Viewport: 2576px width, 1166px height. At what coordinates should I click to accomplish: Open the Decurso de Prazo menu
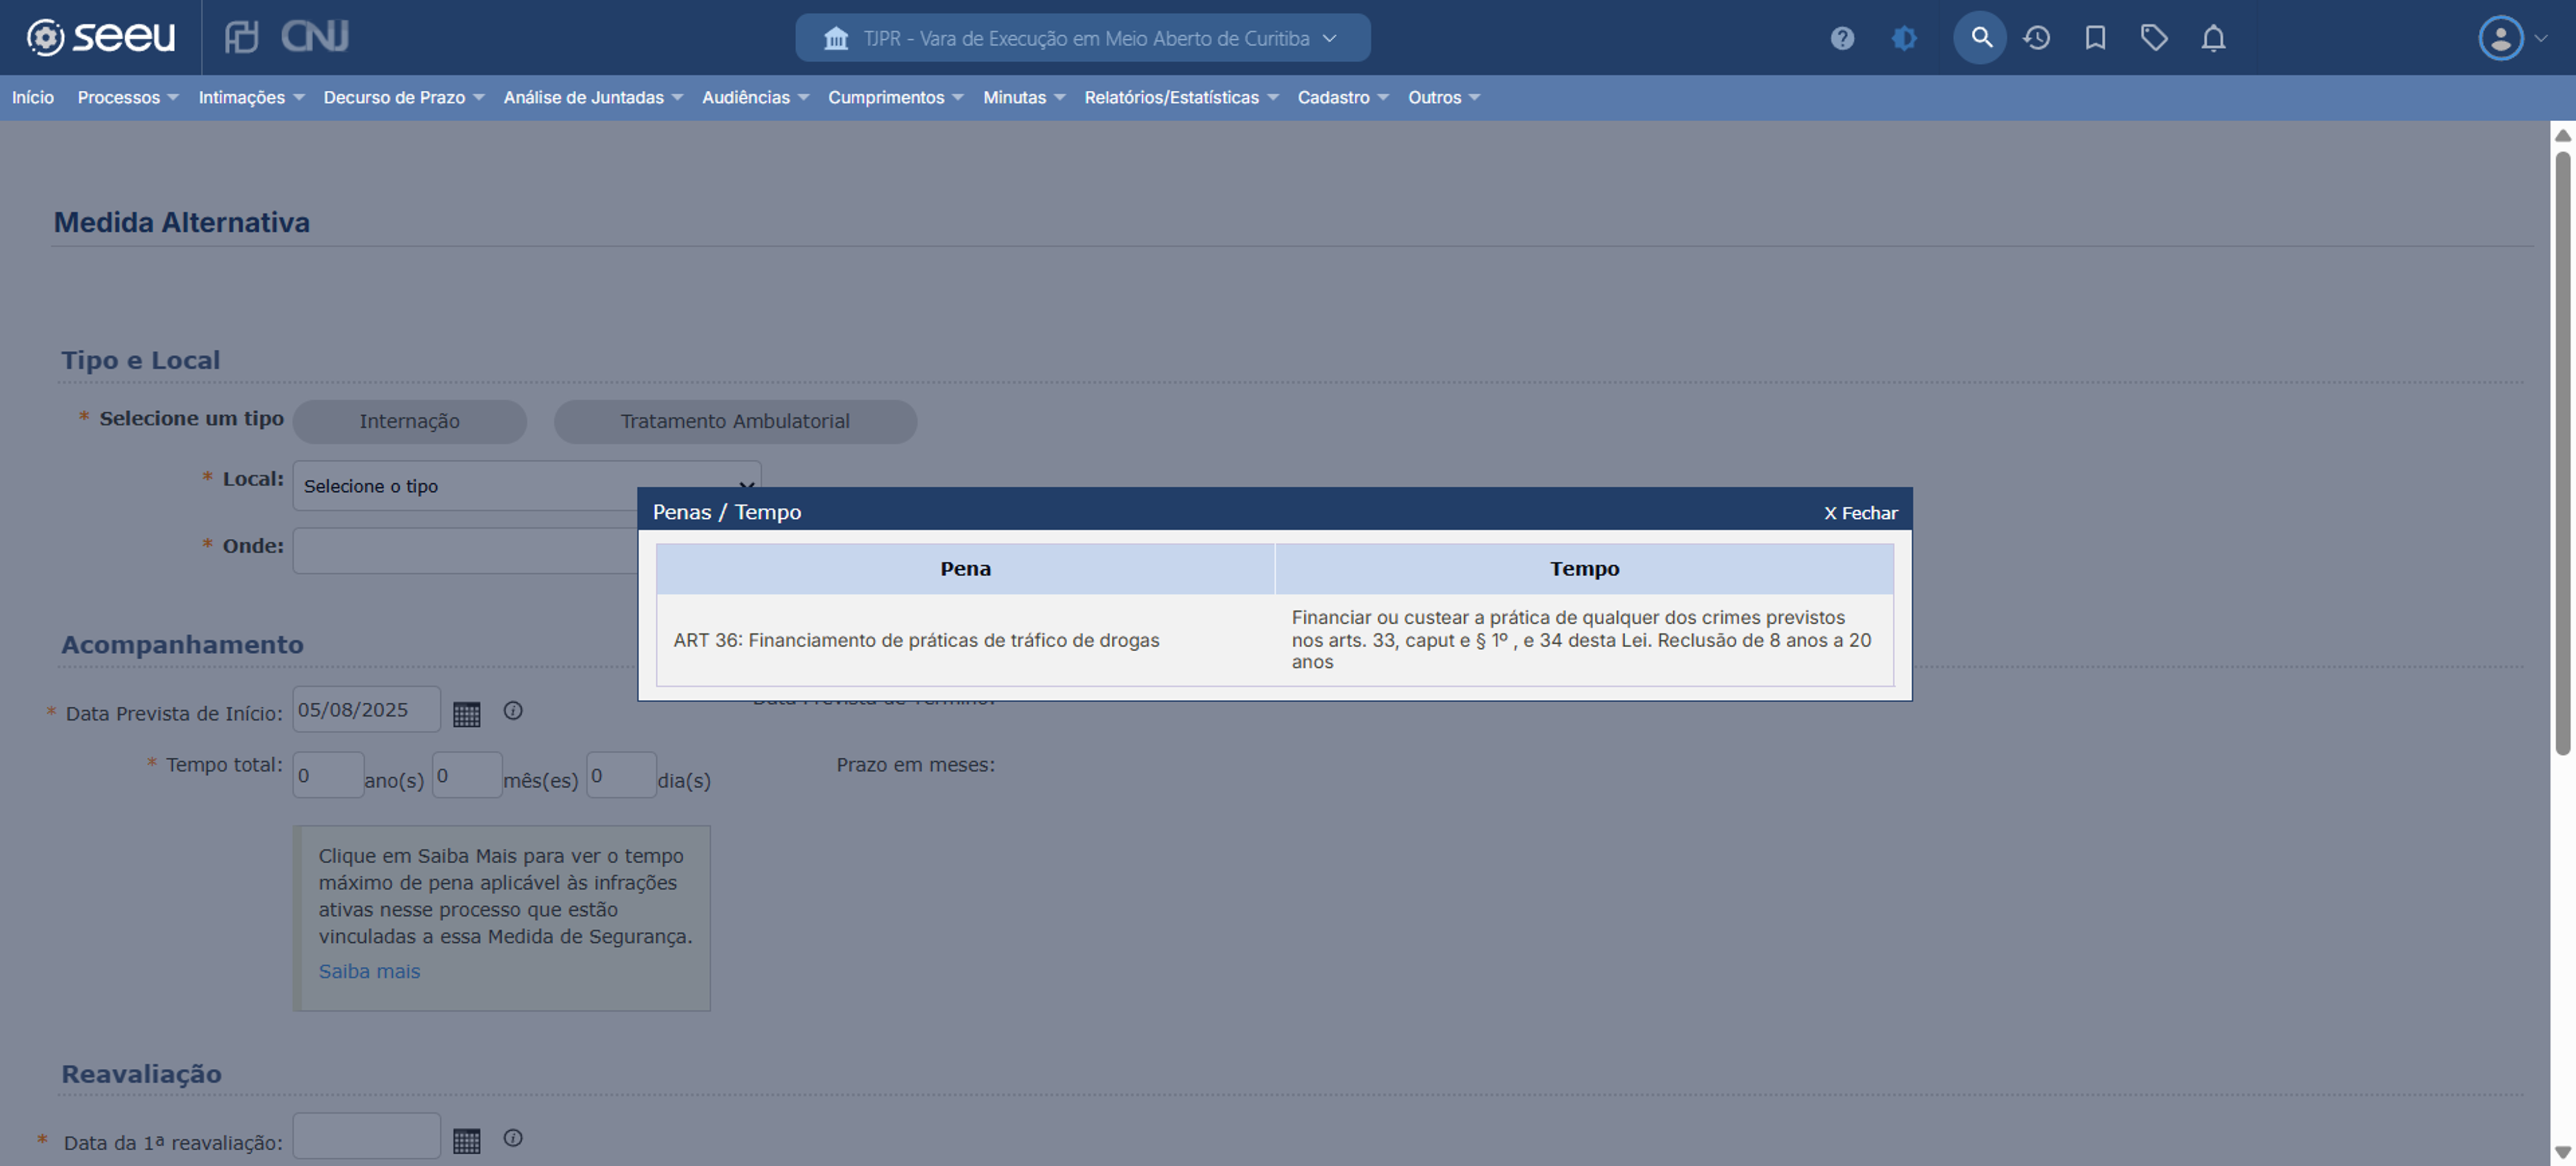[x=403, y=97]
